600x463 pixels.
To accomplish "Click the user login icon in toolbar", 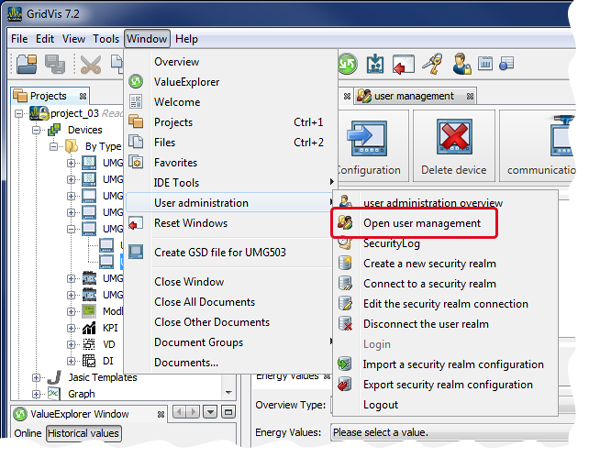I will (461, 65).
